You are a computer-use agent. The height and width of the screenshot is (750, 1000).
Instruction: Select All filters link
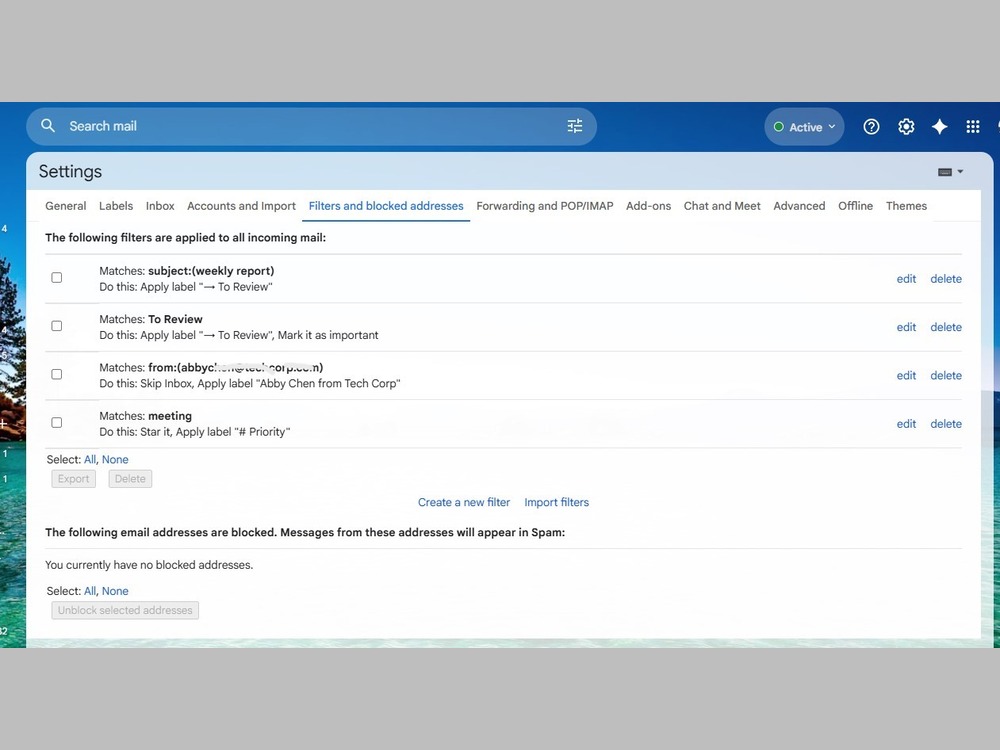(x=90, y=459)
